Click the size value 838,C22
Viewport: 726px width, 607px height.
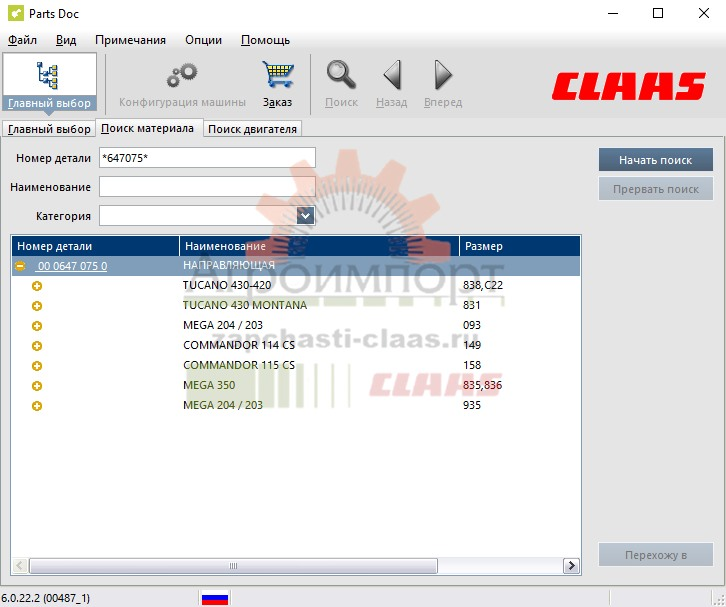pos(483,285)
